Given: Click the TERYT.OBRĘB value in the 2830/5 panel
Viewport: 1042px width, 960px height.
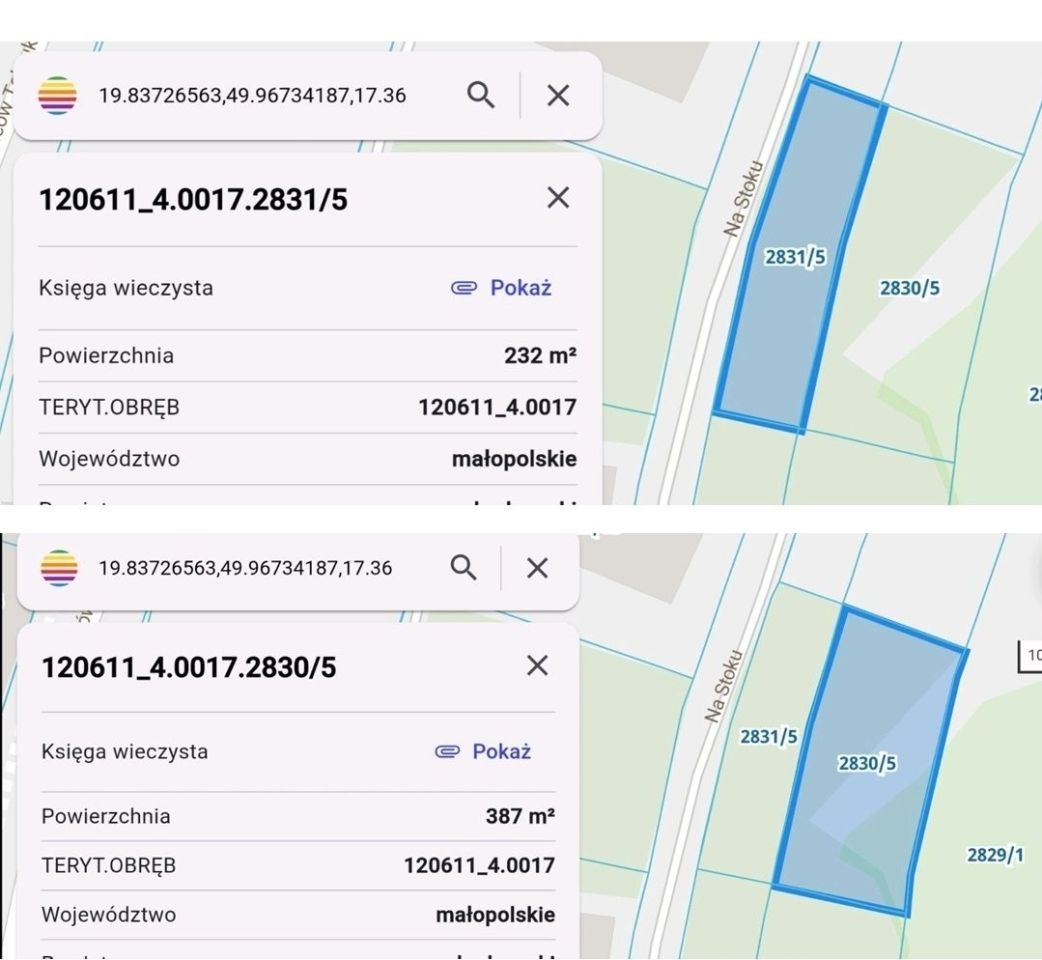Looking at the screenshot, I should pyautogui.click(x=479, y=865).
